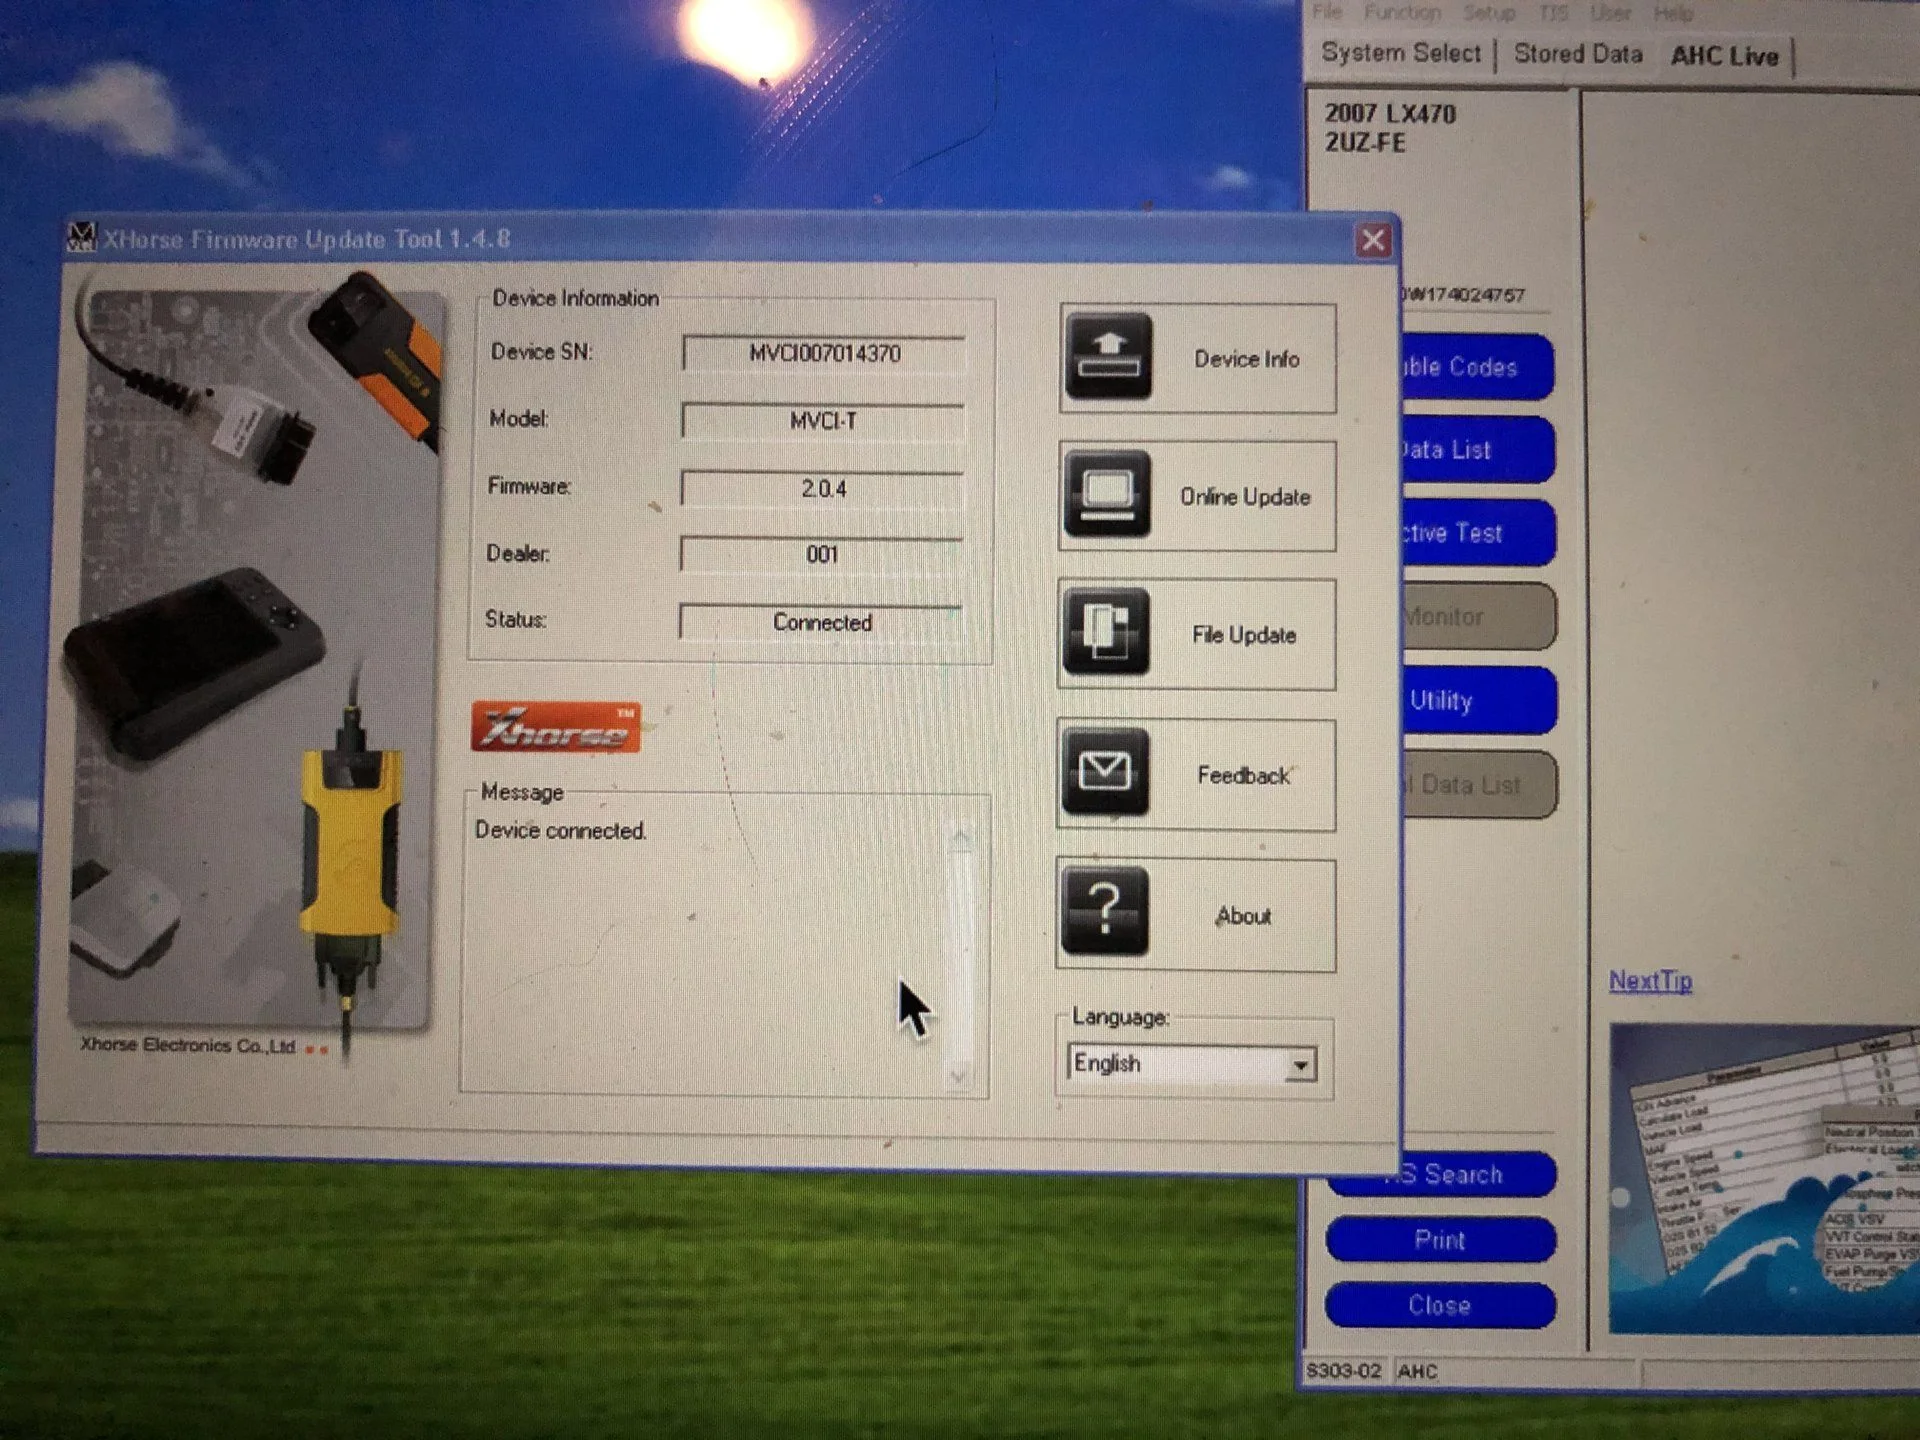This screenshot has height=1440, width=1920.
Task: Open the Language dropdown arrow
Action: click(1300, 1065)
